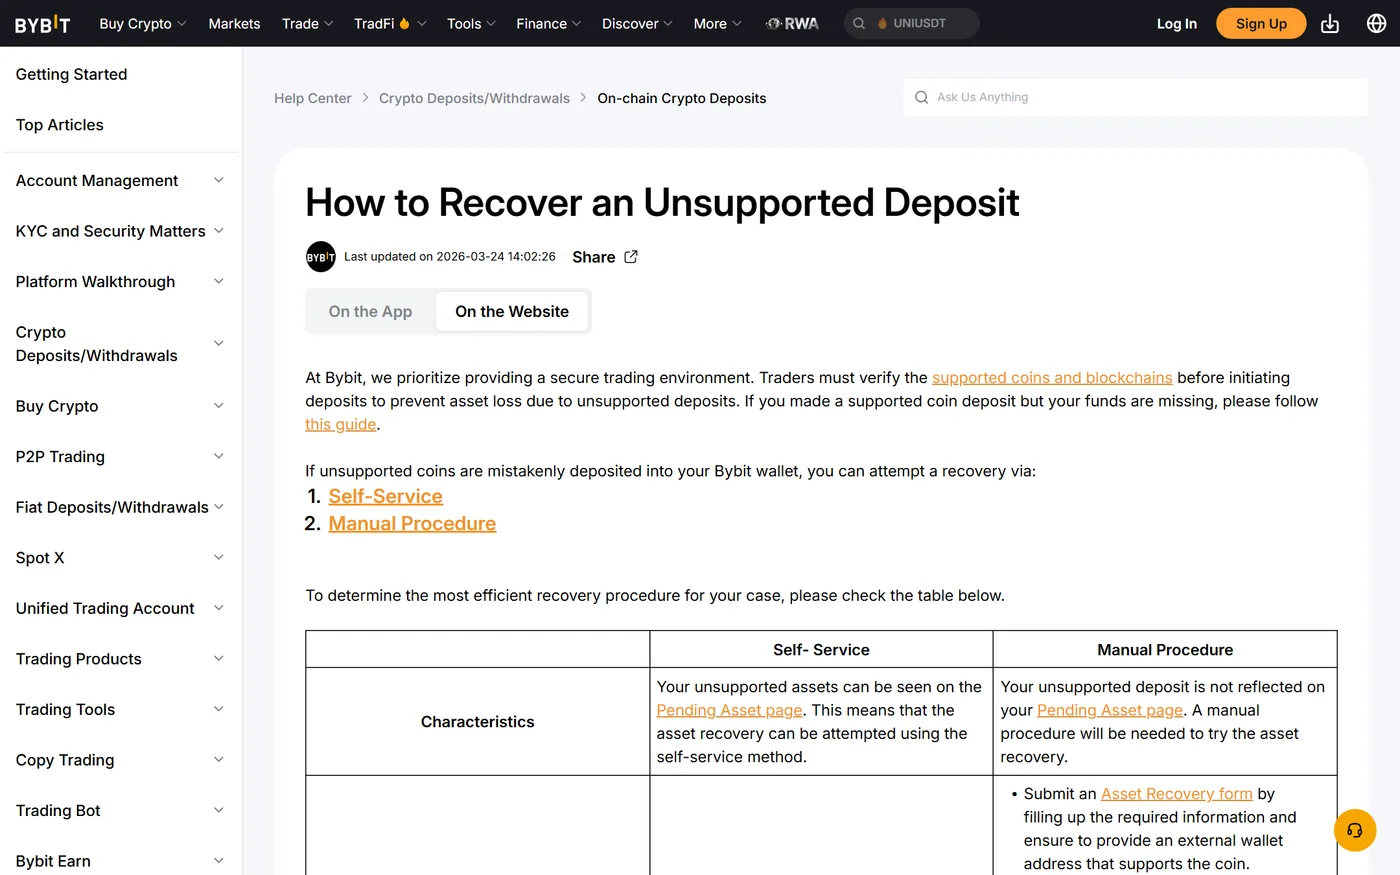Image resolution: width=1400 pixels, height=875 pixels.
Task: Expand Buy Crypto sidebar section
Action: click(120, 406)
